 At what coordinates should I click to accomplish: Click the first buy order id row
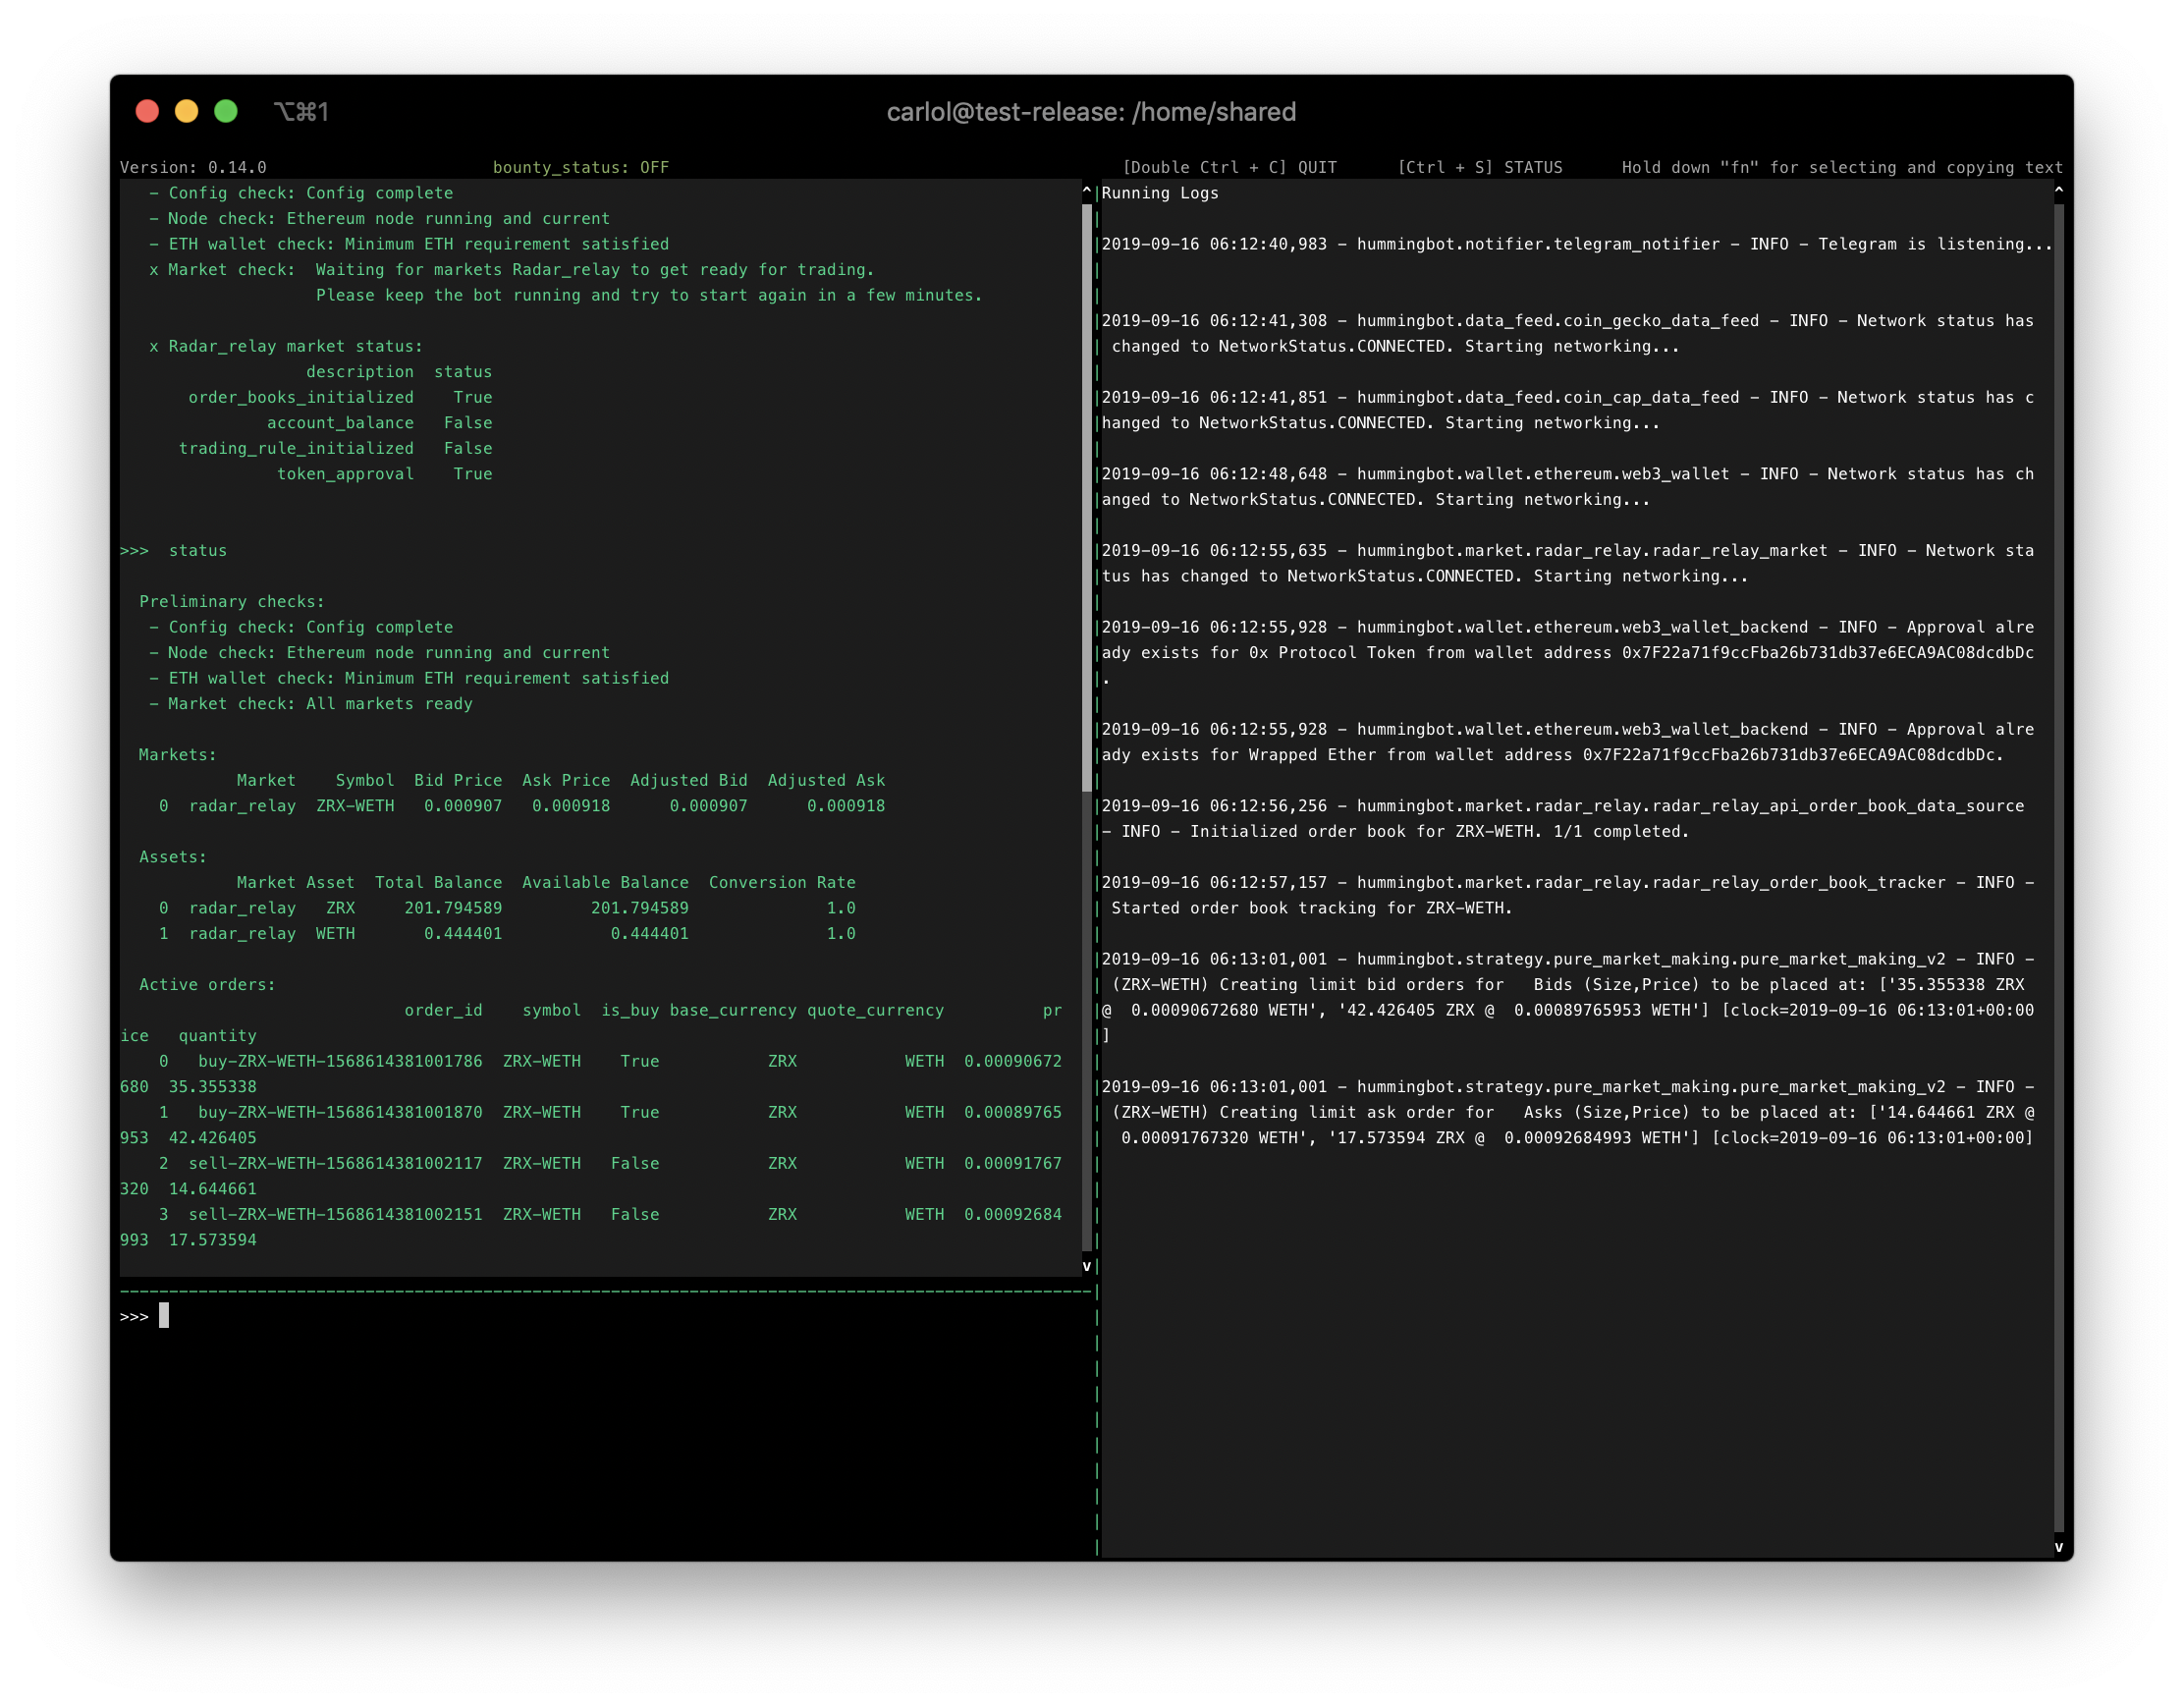(340, 1061)
